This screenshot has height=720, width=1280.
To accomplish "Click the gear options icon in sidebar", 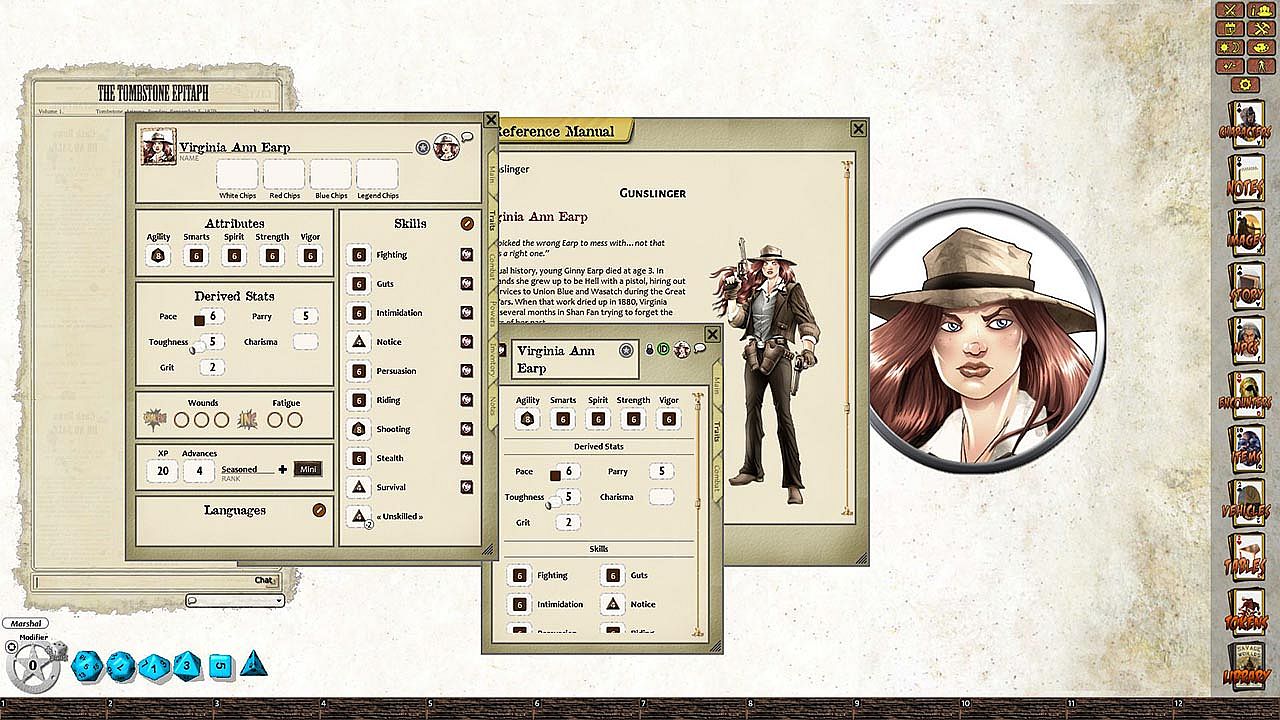I will (x=1244, y=85).
